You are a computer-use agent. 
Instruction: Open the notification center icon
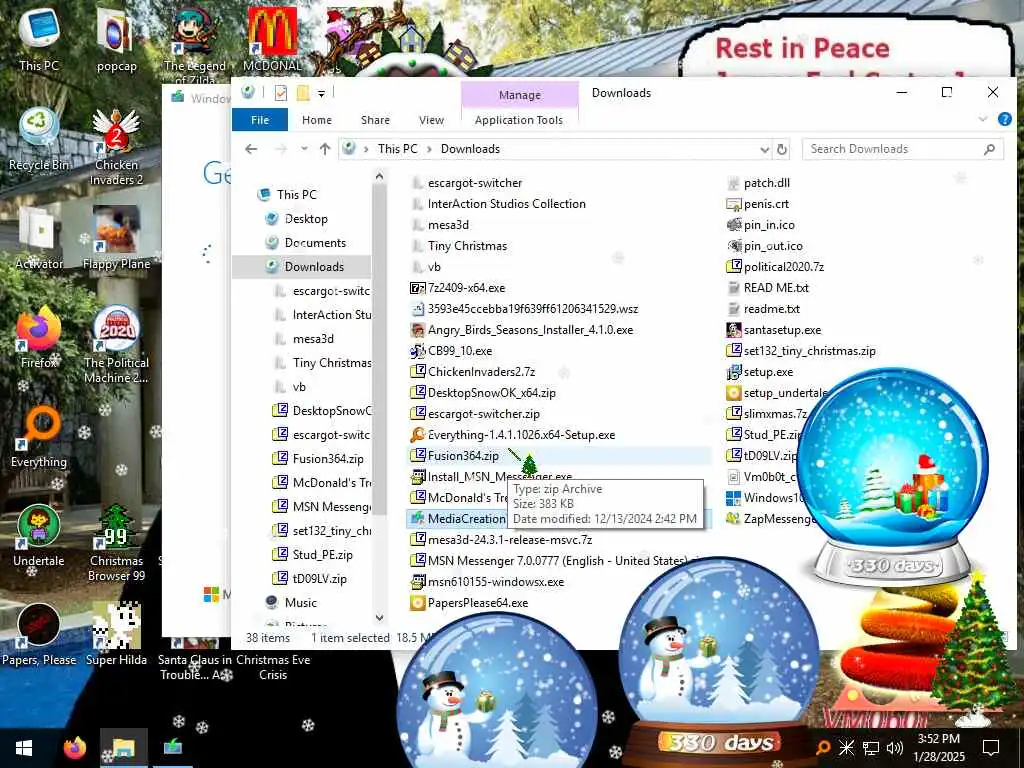[x=991, y=748]
